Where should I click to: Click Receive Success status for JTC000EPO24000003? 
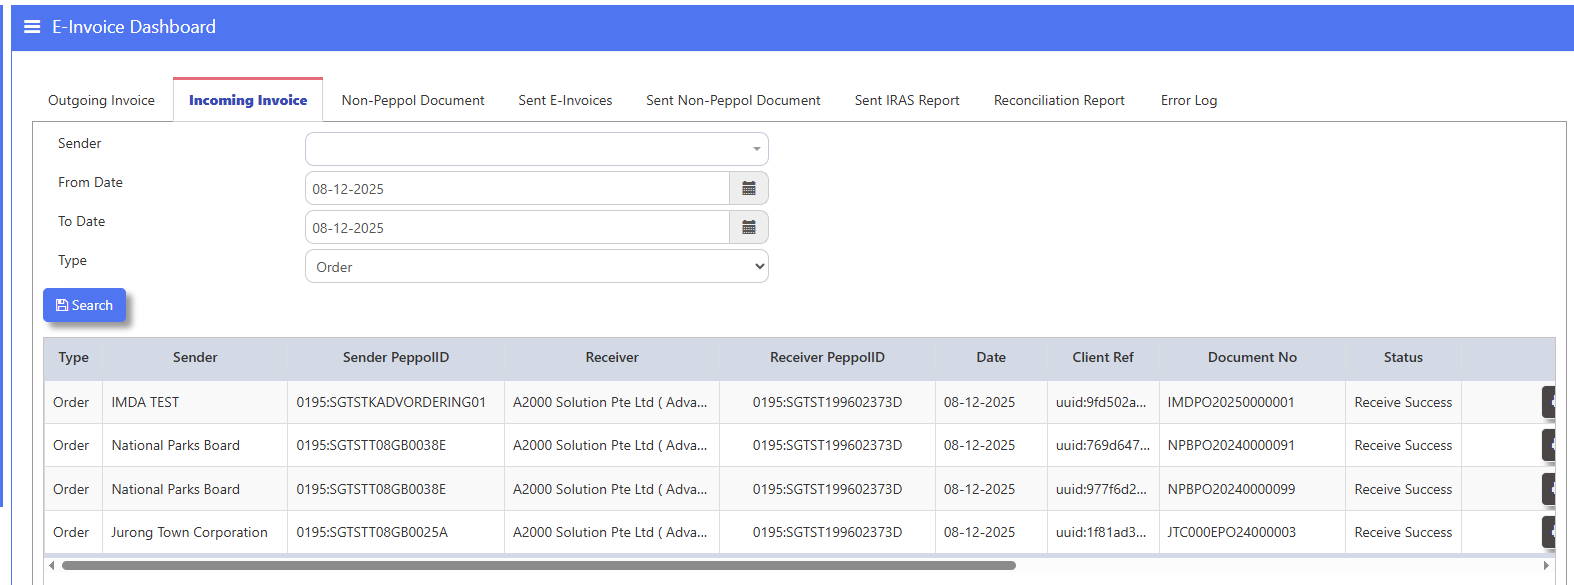click(x=1403, y=532)
